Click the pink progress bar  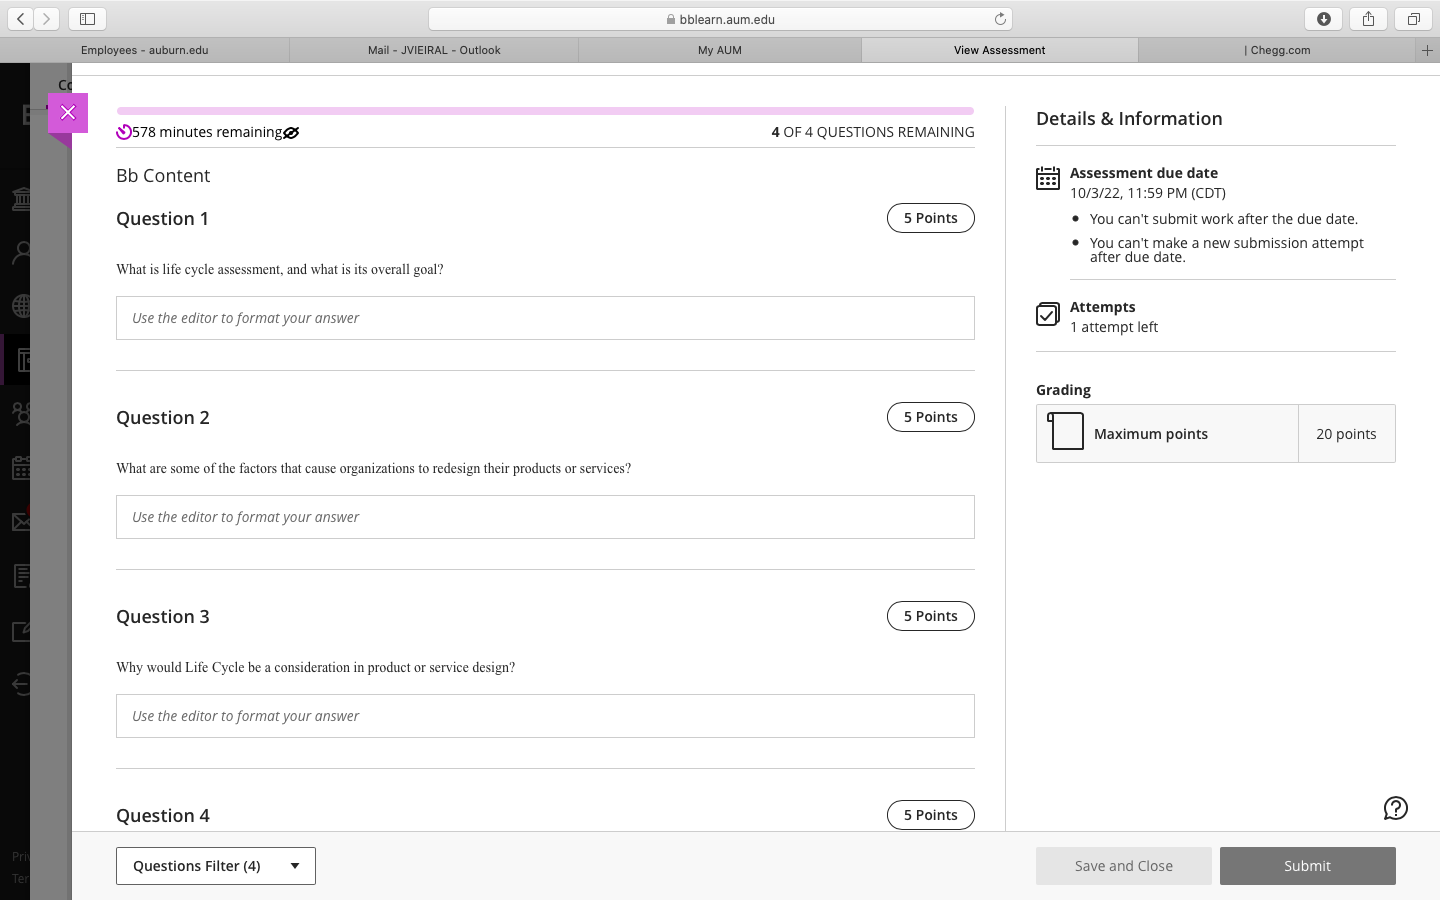coord(545,111)
